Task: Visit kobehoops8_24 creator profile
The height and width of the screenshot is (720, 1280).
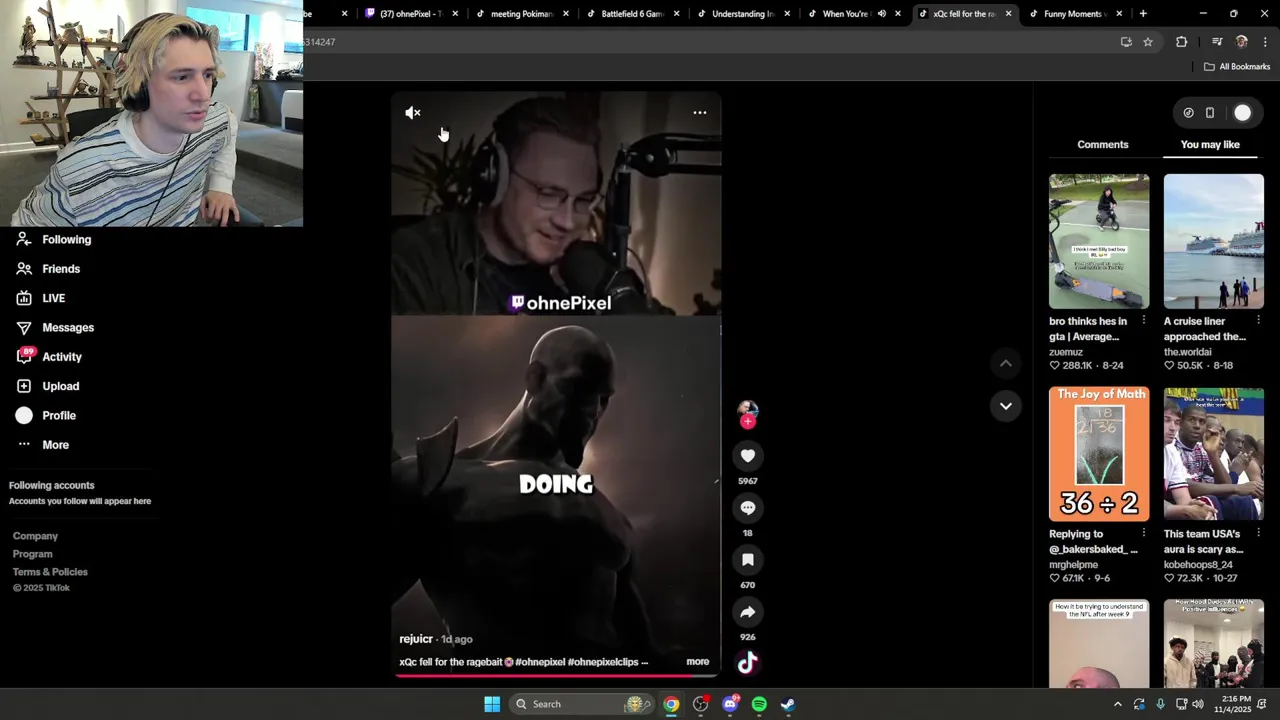Action: 1198,565
